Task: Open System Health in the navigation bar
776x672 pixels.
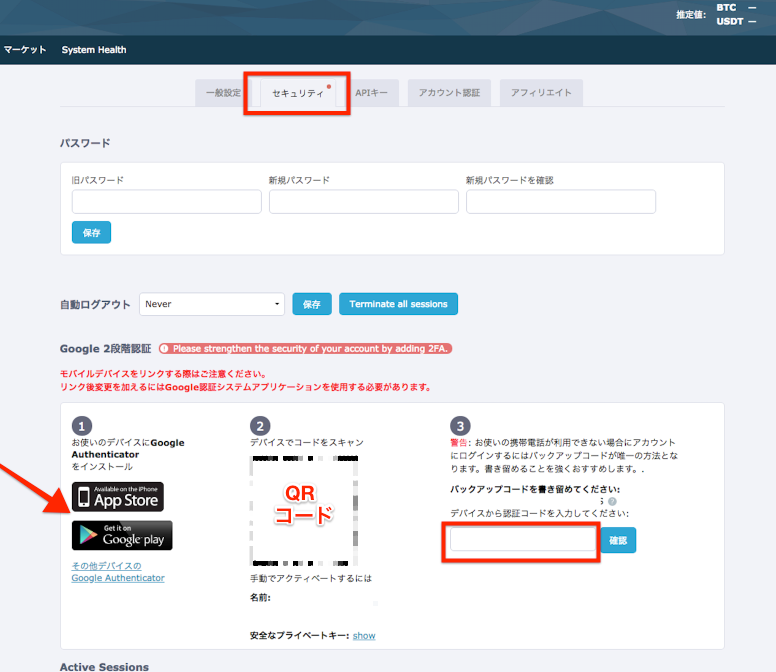Action: 94,49
